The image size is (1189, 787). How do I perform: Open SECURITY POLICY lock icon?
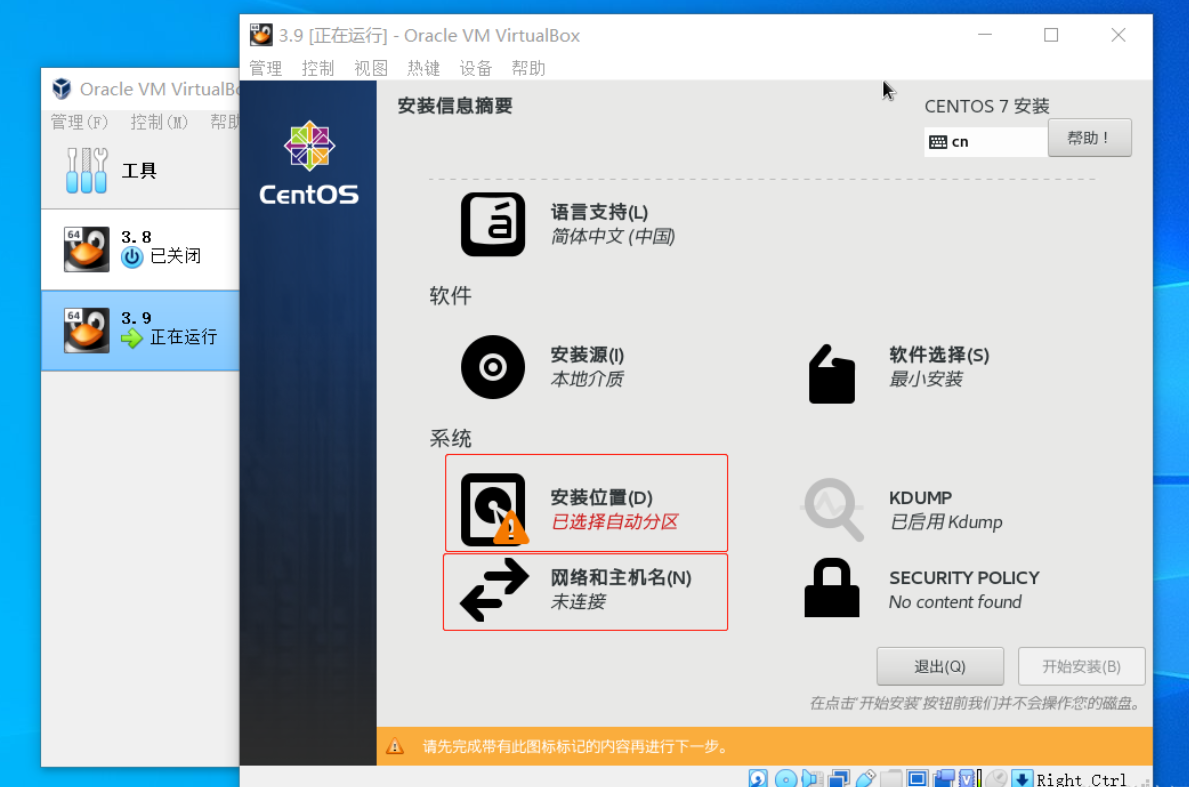832,588
